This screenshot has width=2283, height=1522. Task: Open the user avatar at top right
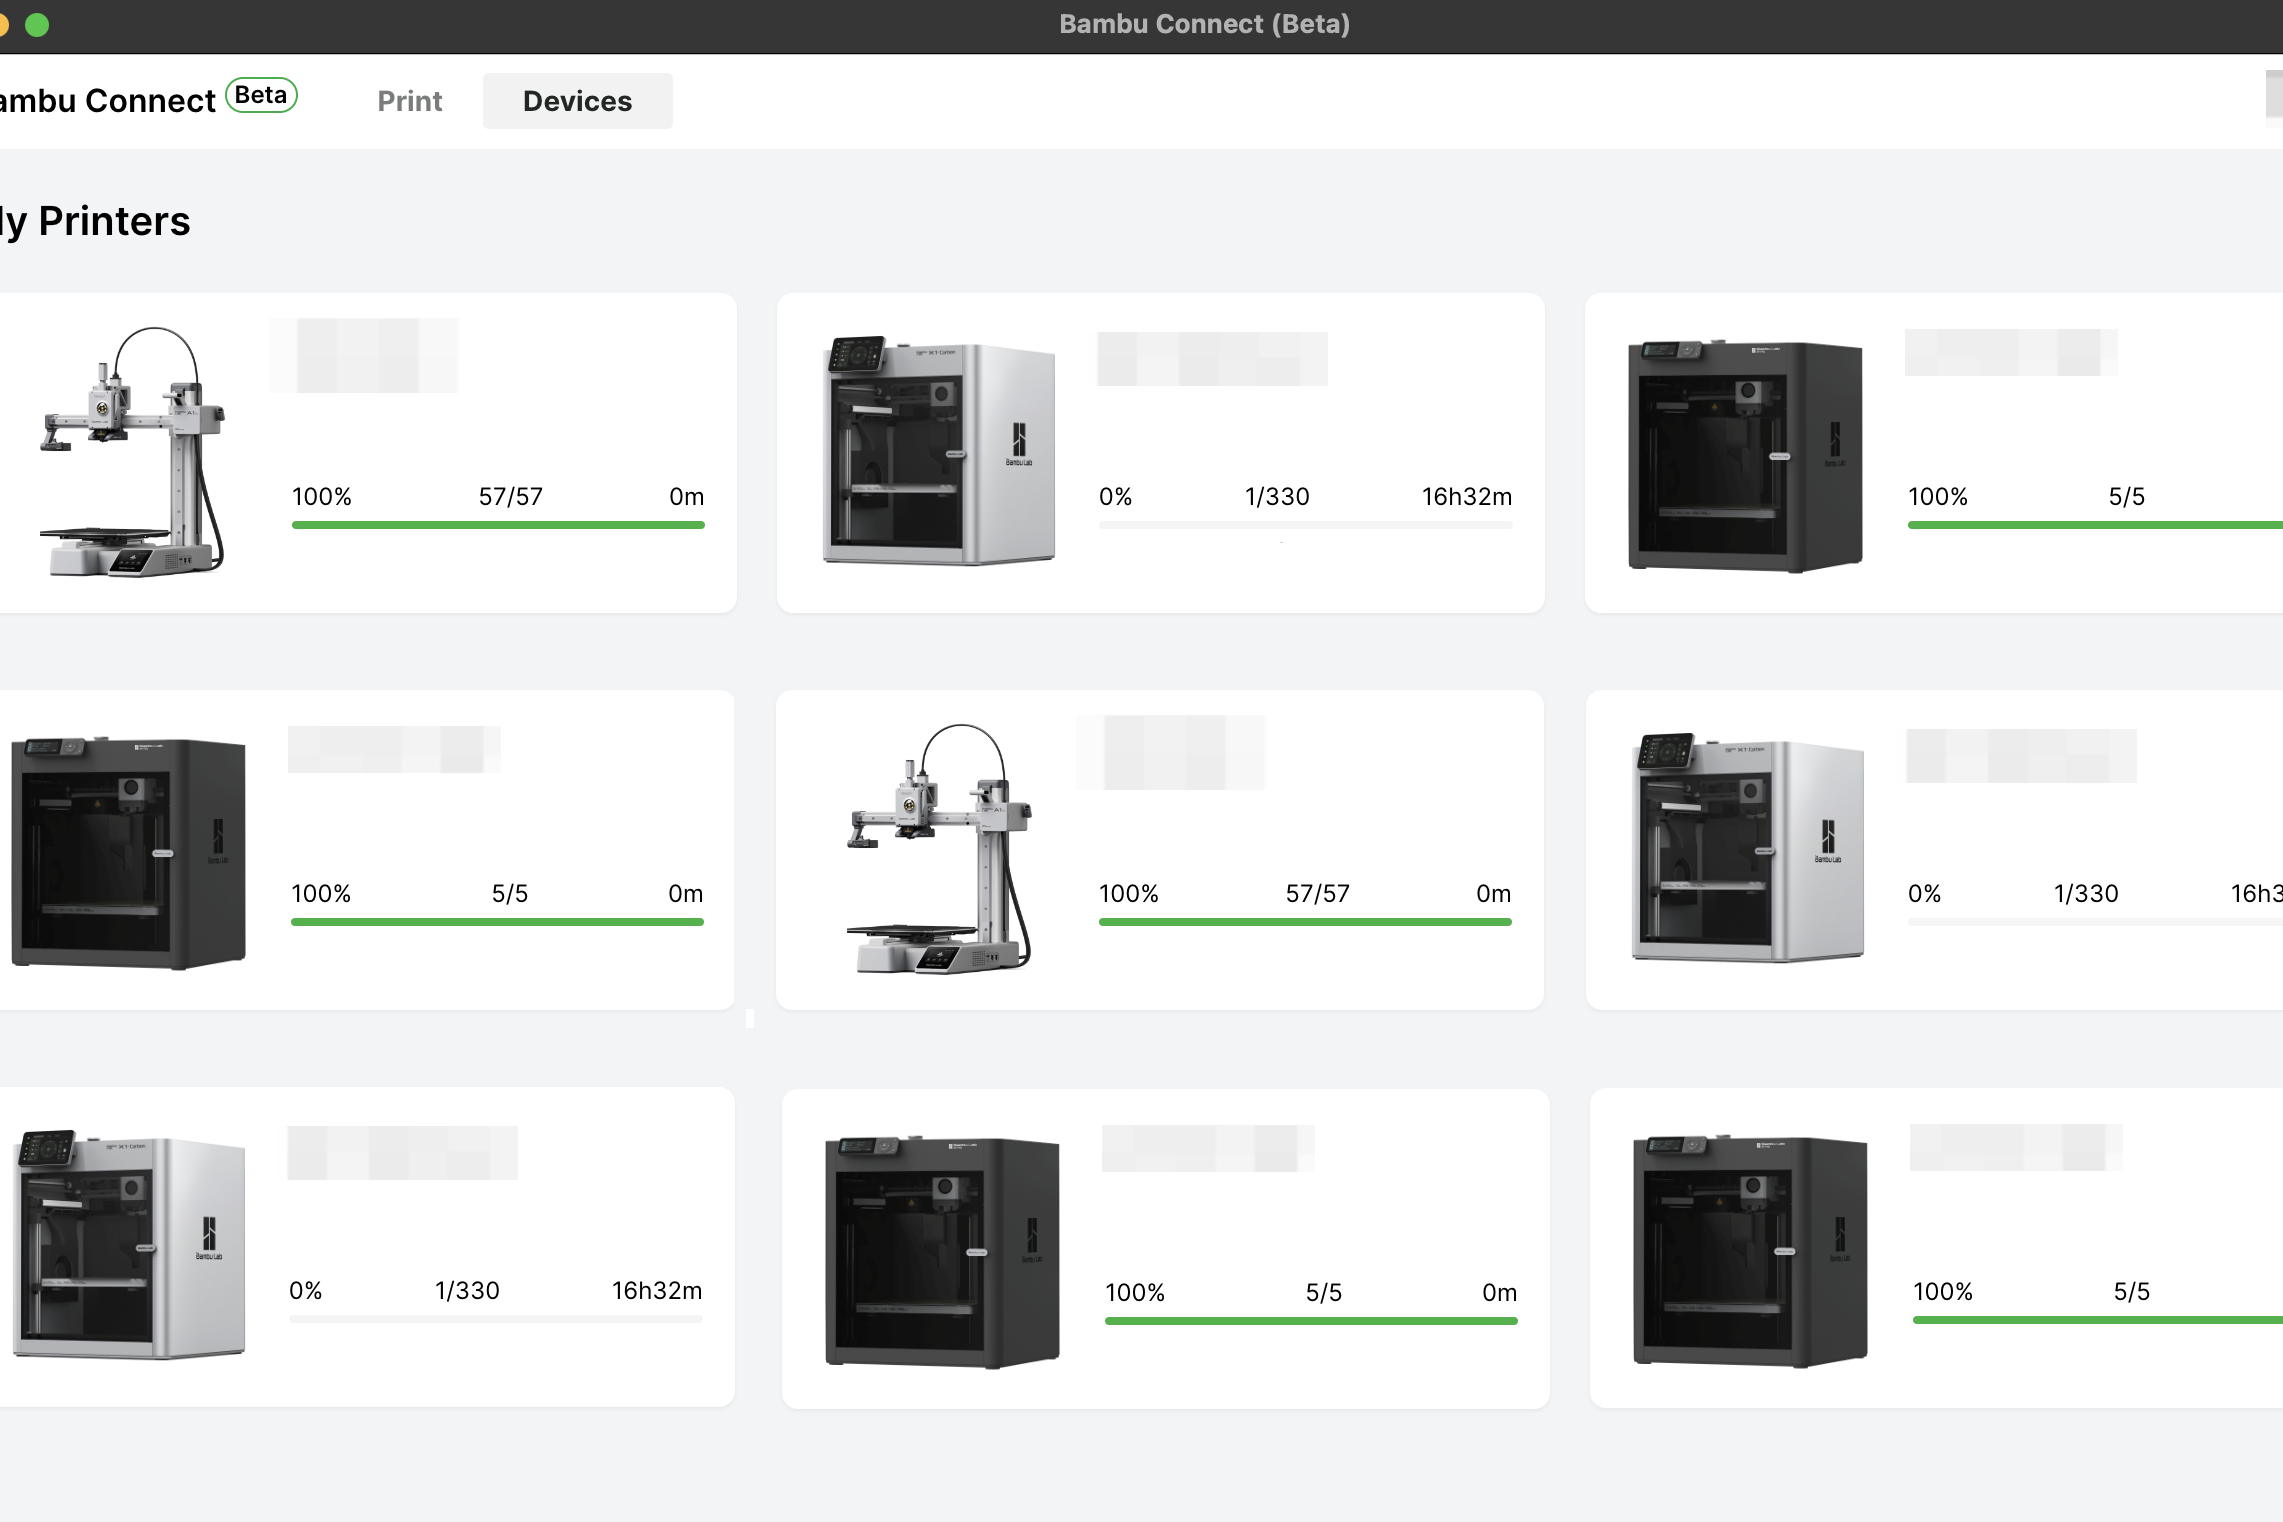(x=2273, y=97)
